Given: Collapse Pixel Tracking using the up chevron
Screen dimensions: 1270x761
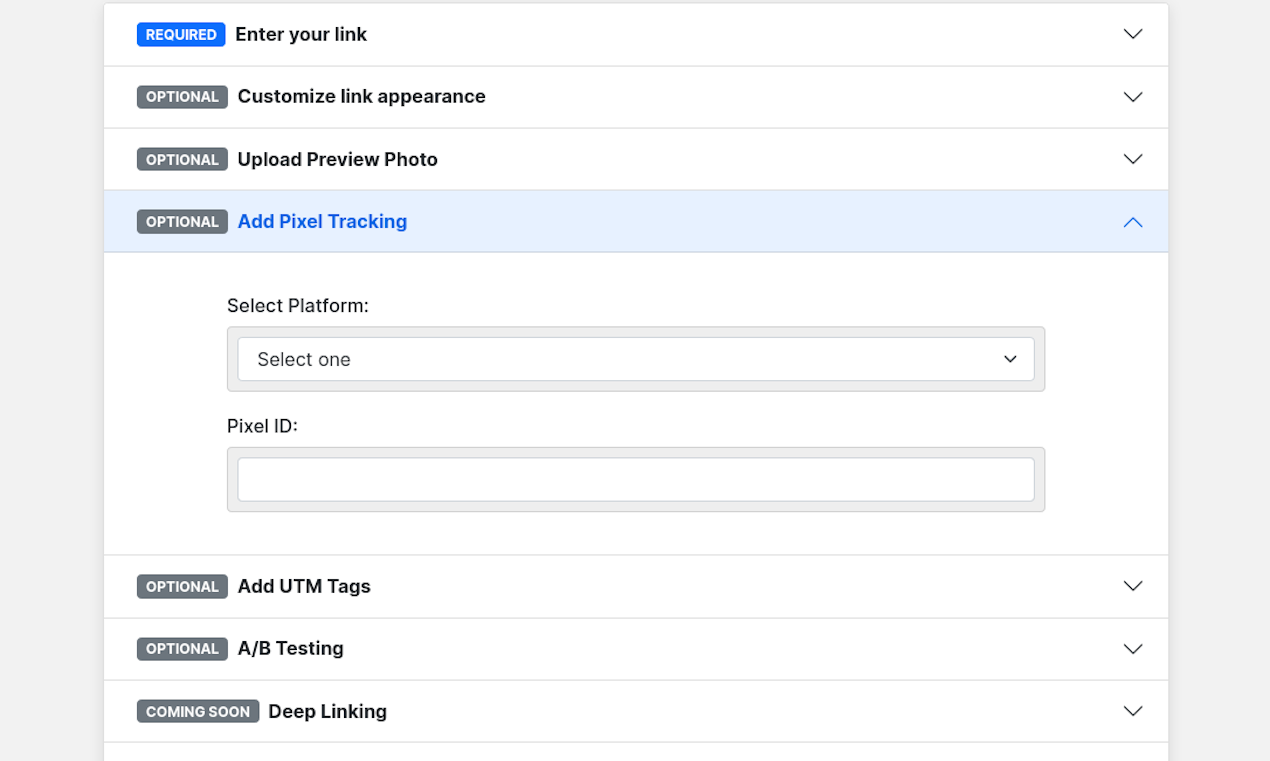Looking at the screenshot, I should 1132,222.
